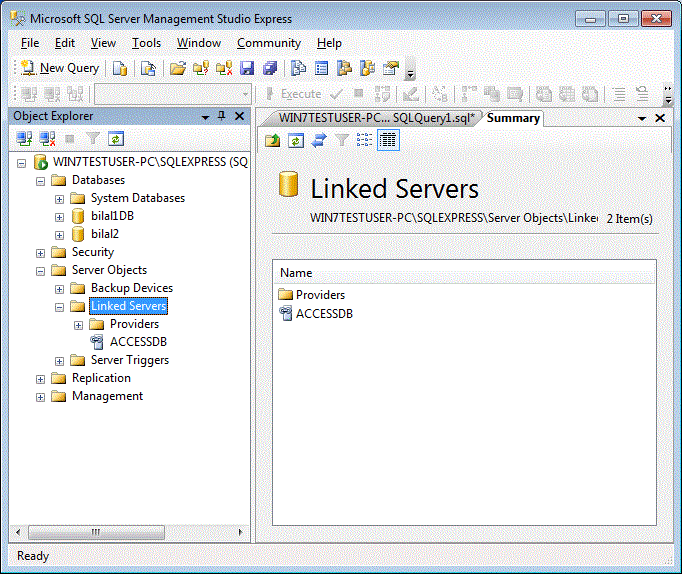Viewport: 682px width, 574px height.
Task: Expand the bilal2 database node
Action: point(60,235)
